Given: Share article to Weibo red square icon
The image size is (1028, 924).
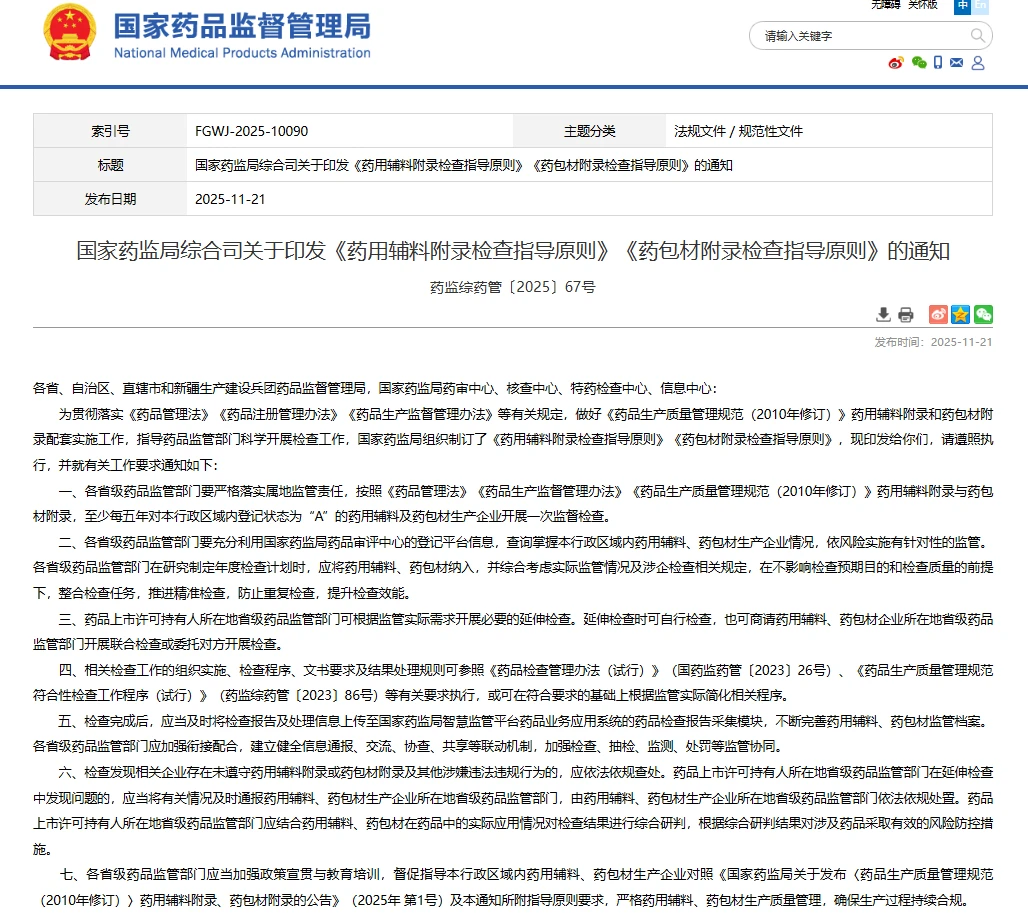Looking at the screenshot, I should click(938, 315).
